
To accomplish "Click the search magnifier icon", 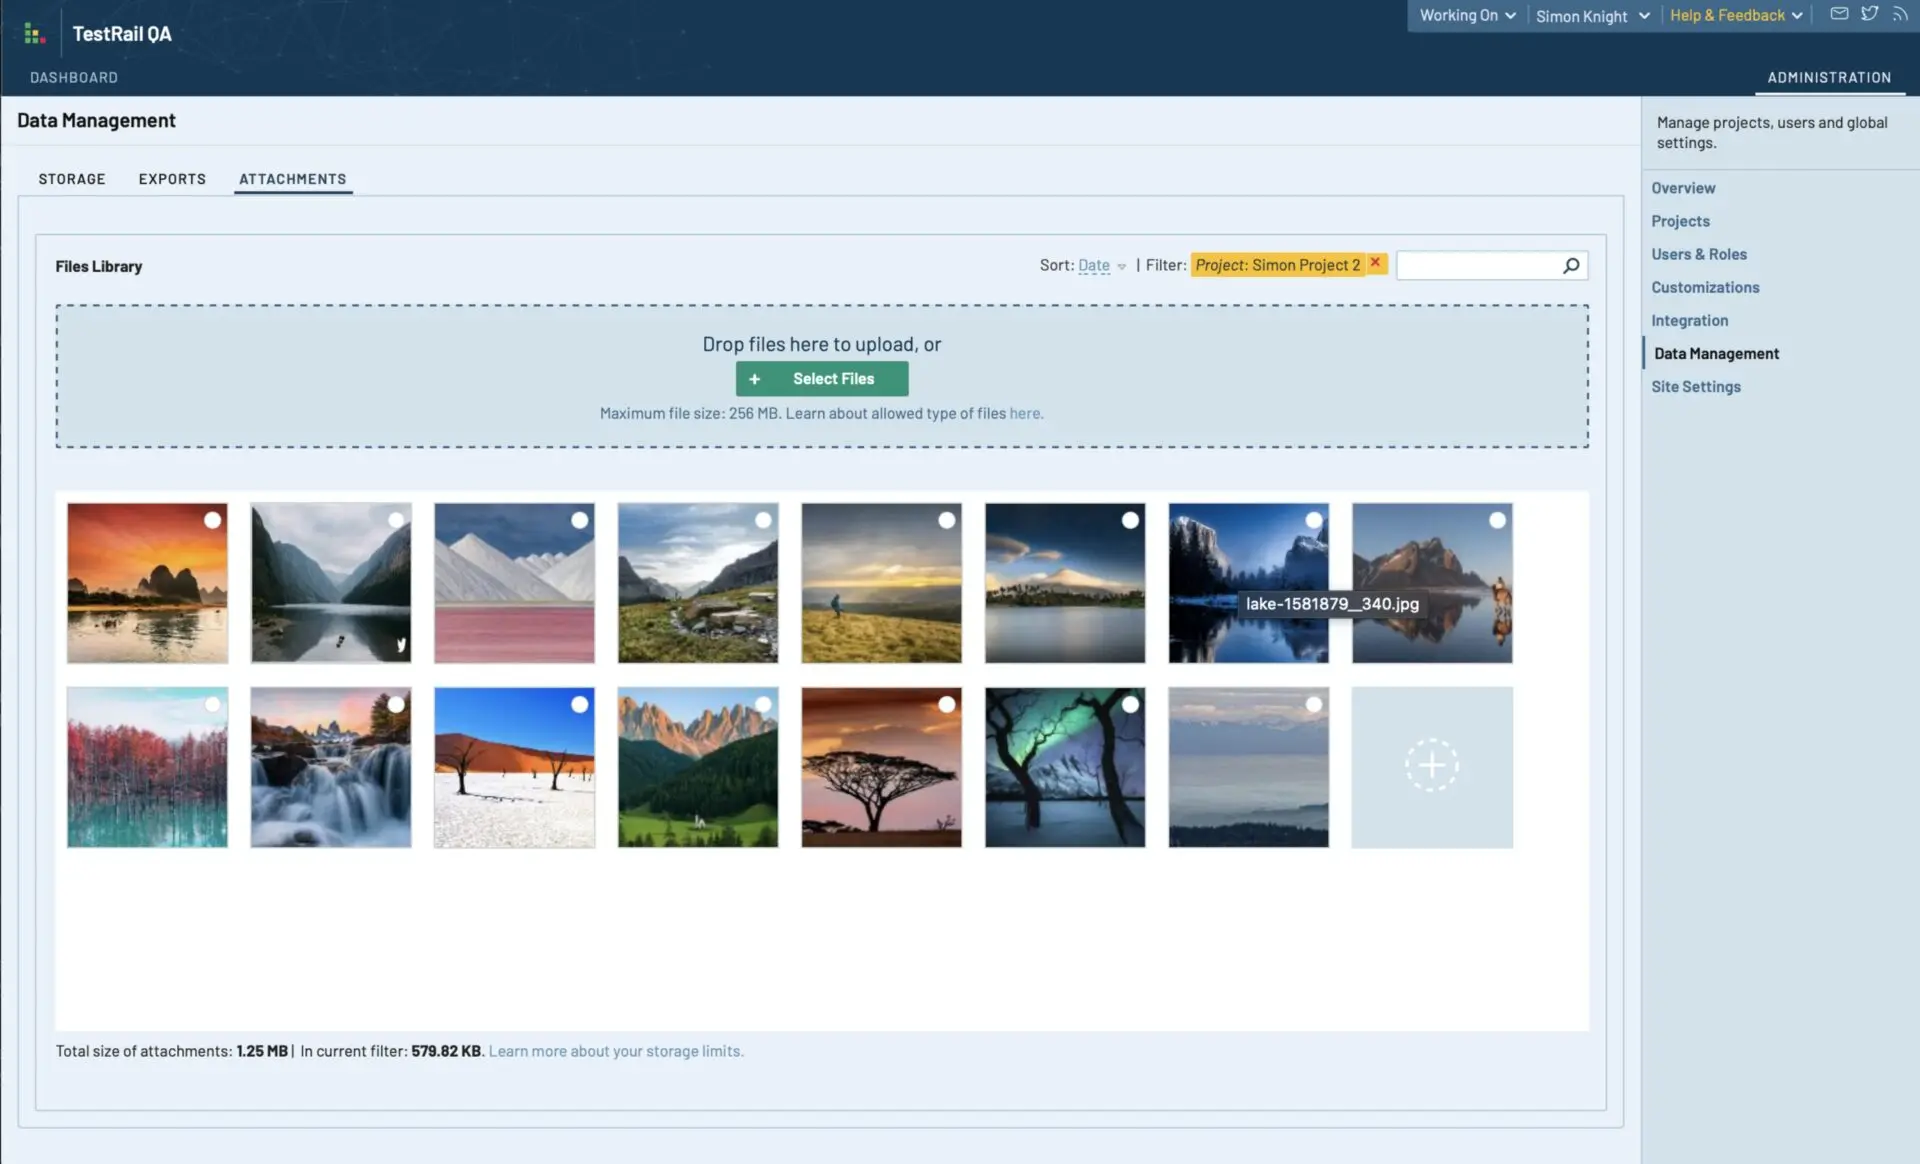I will (x=1571, y=265).
